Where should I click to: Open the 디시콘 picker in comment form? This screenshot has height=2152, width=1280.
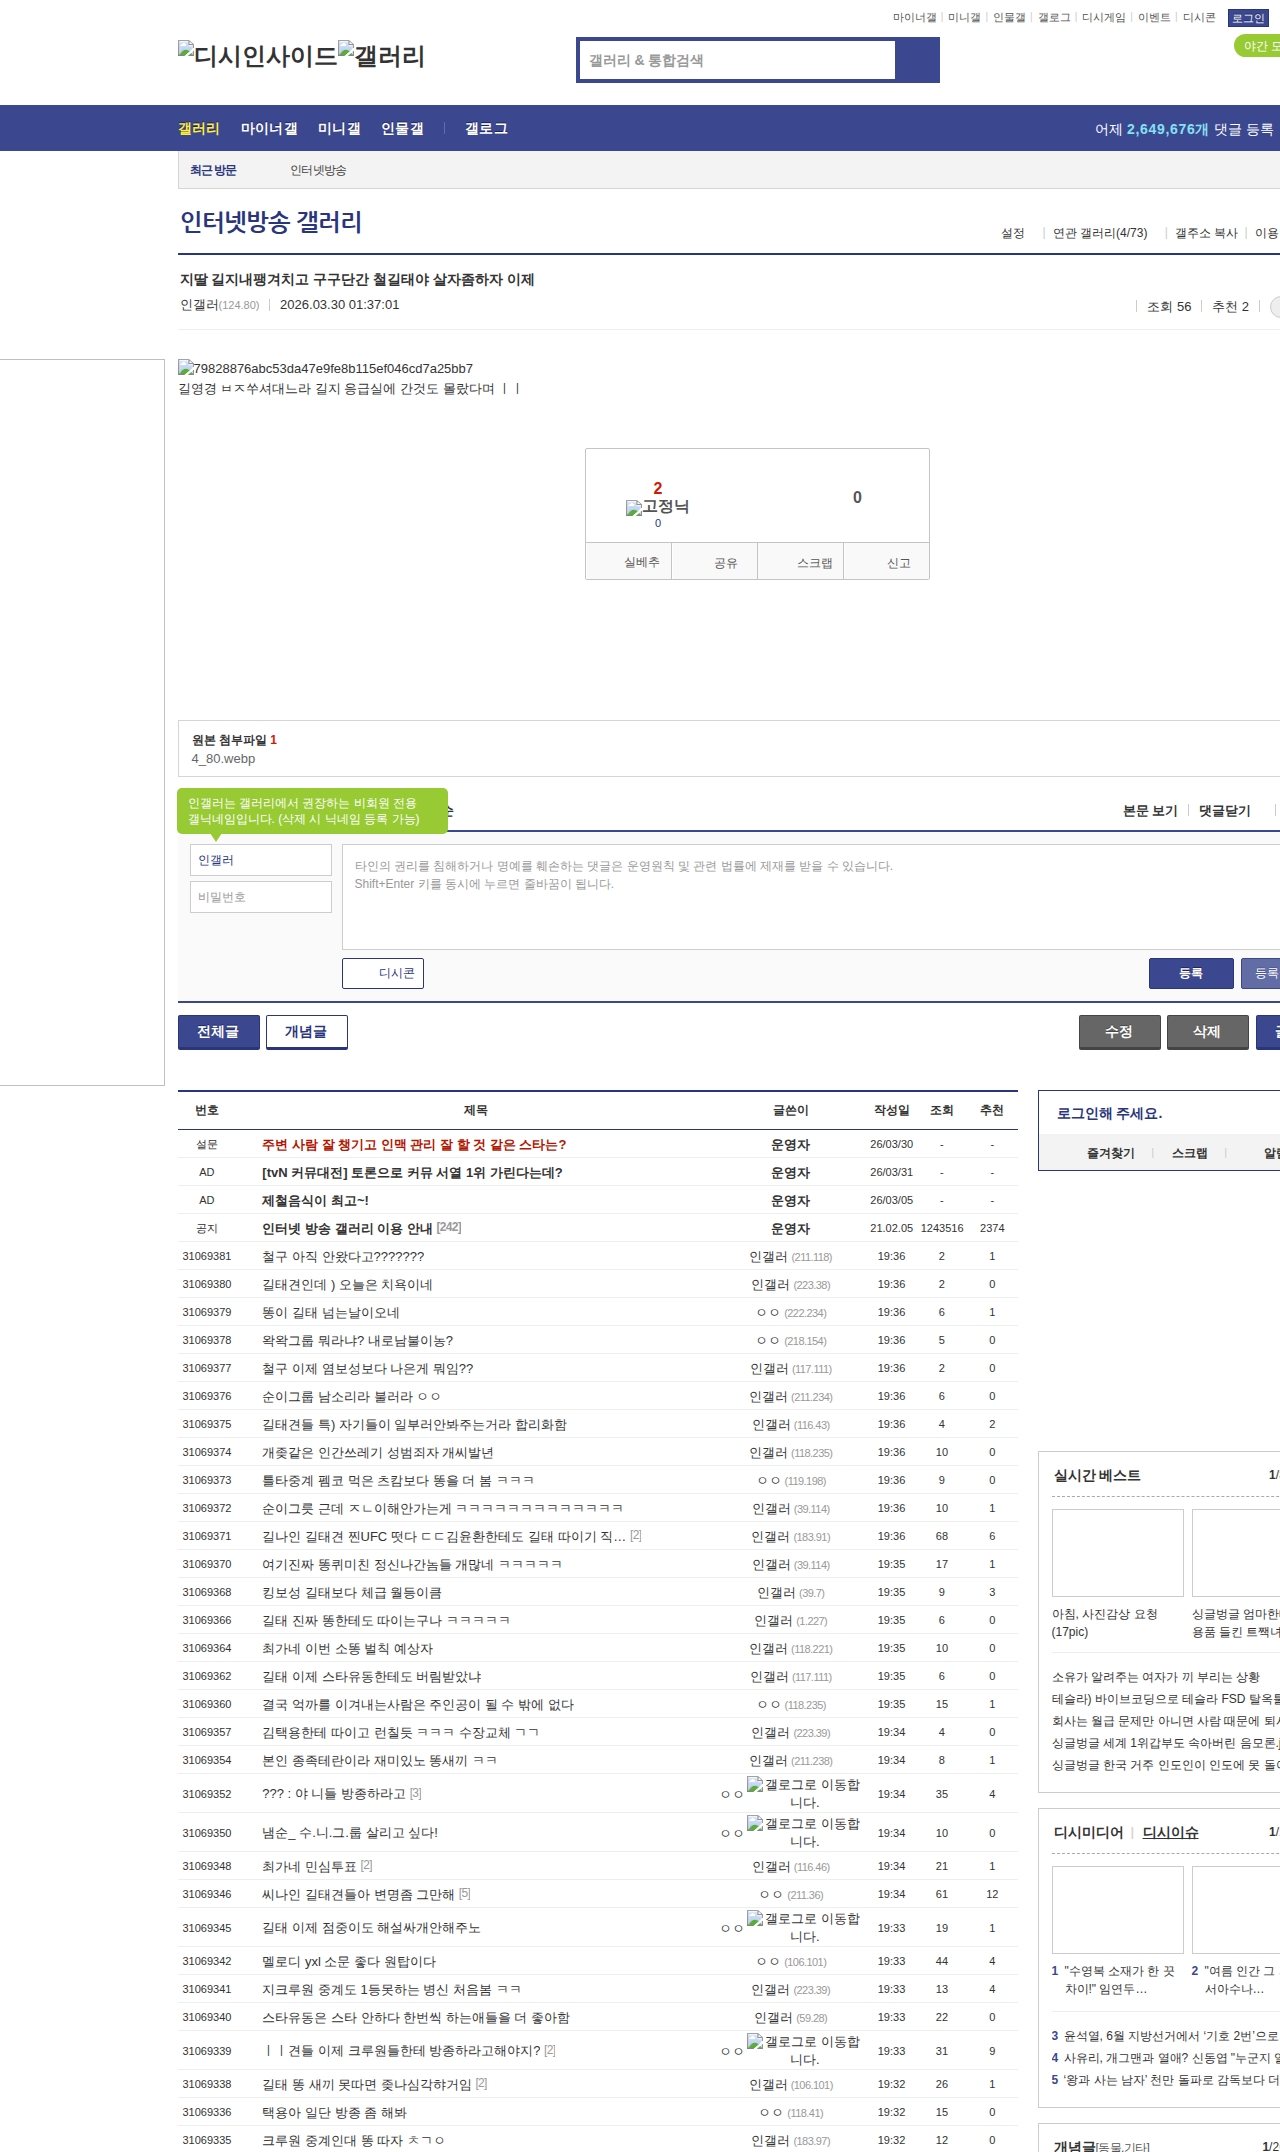pyautogui.click(x=383, y=973)
